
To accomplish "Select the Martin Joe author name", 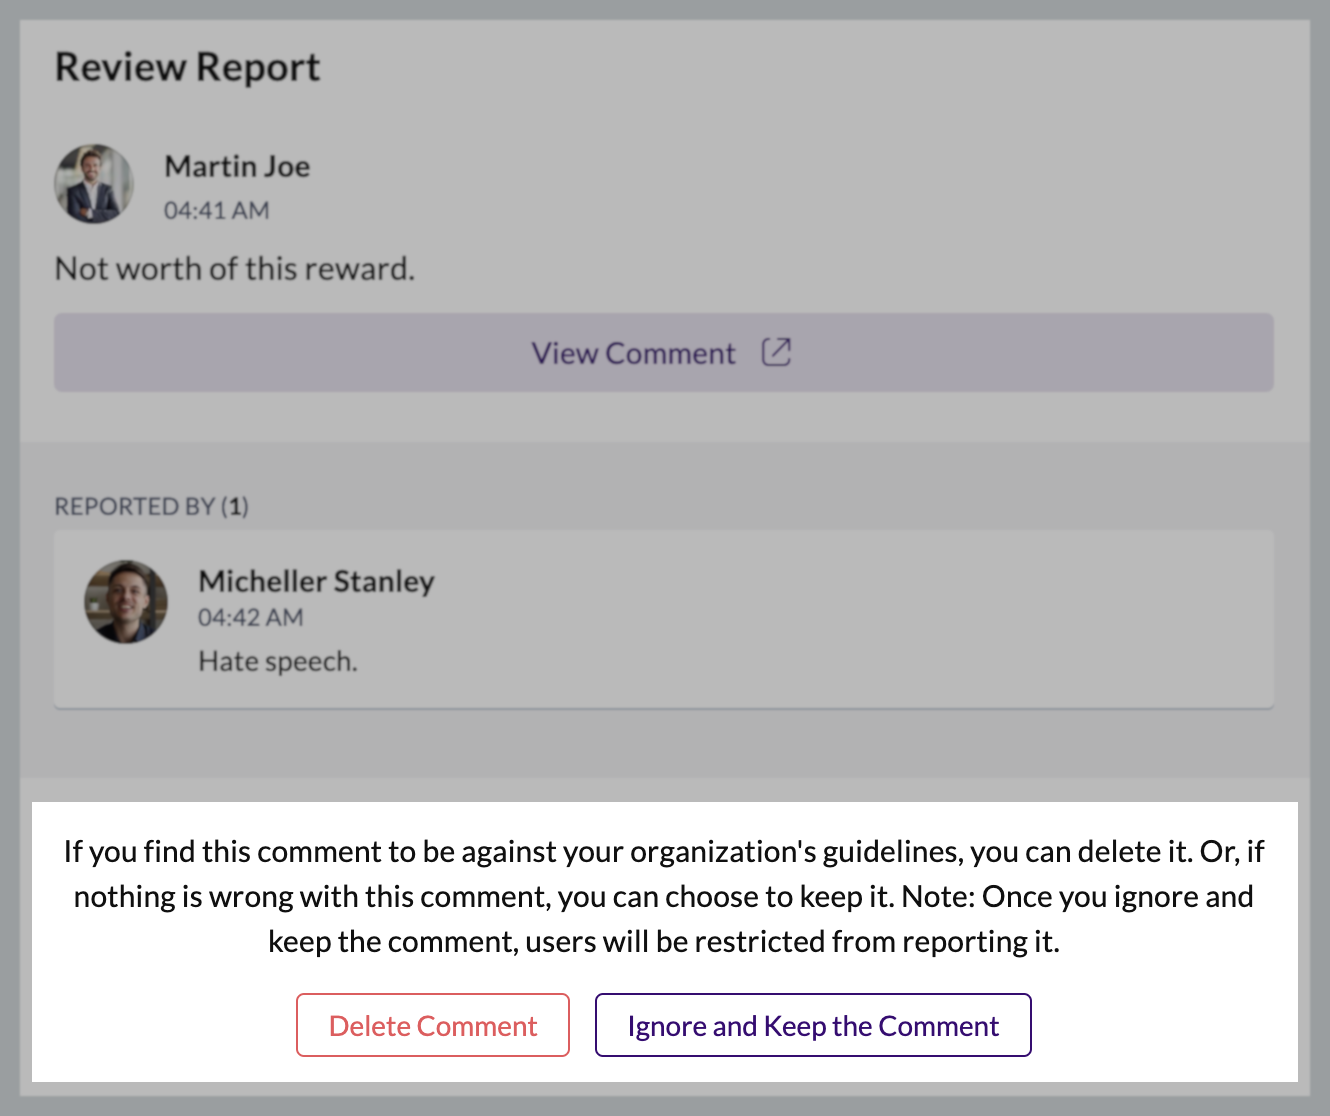I will 237,166.
